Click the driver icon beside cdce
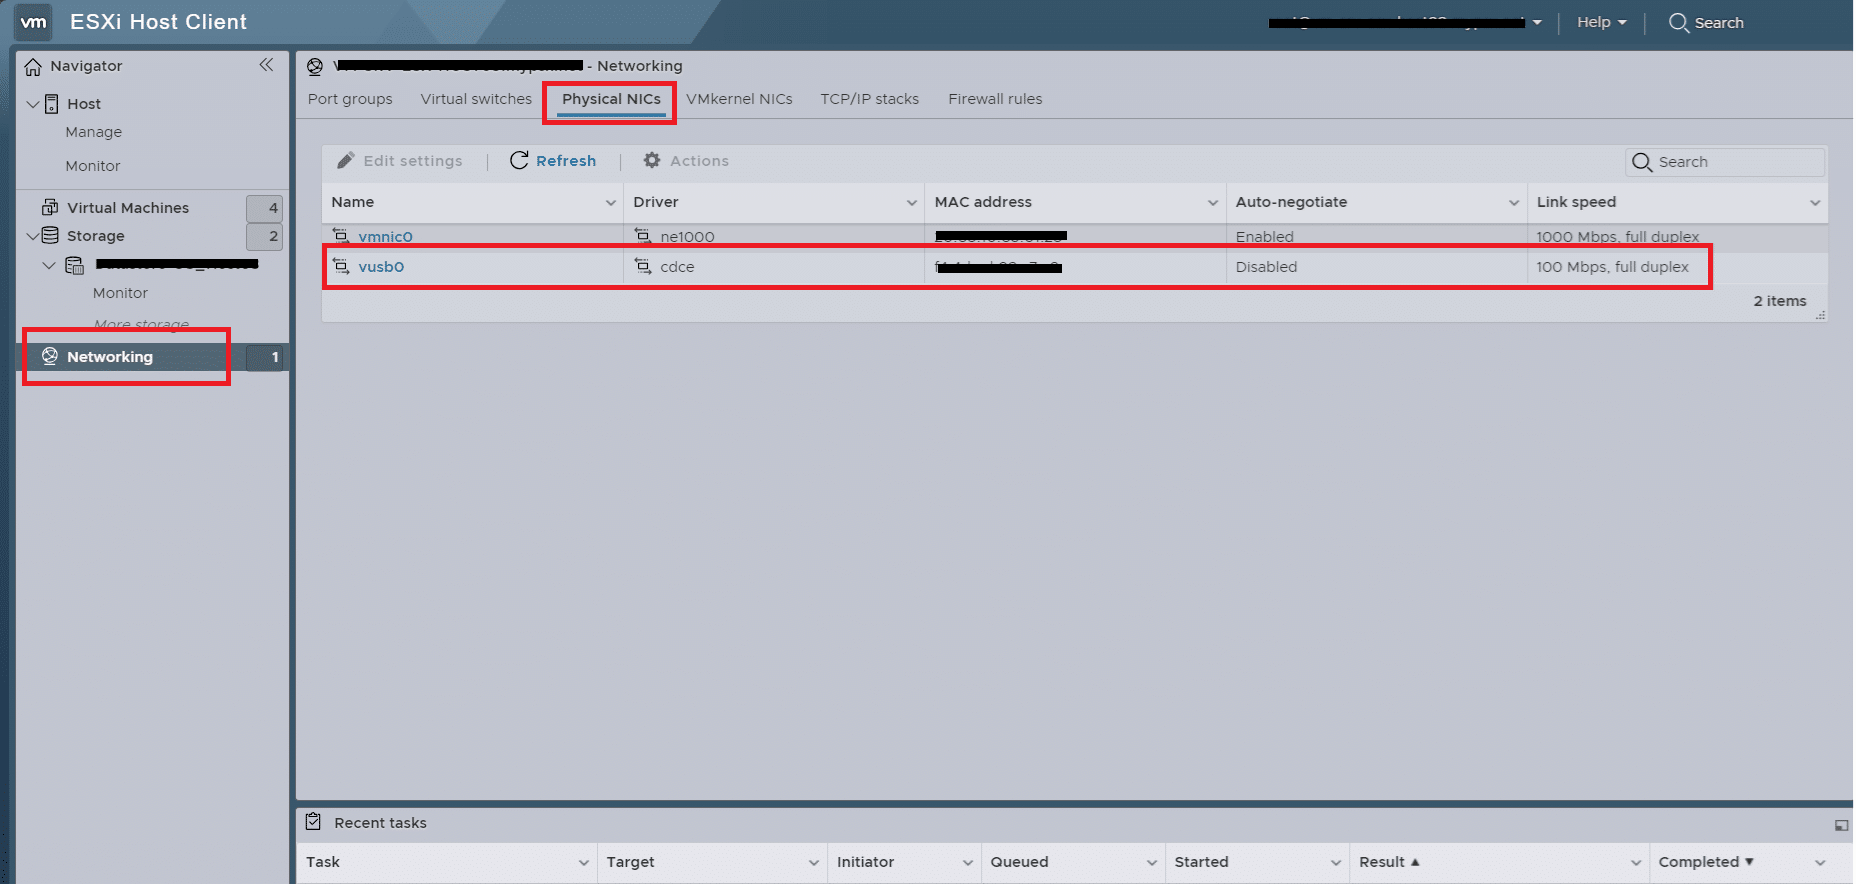Image resolution: width=1856 pixels, height=884 pixels. tap(643, 266)
